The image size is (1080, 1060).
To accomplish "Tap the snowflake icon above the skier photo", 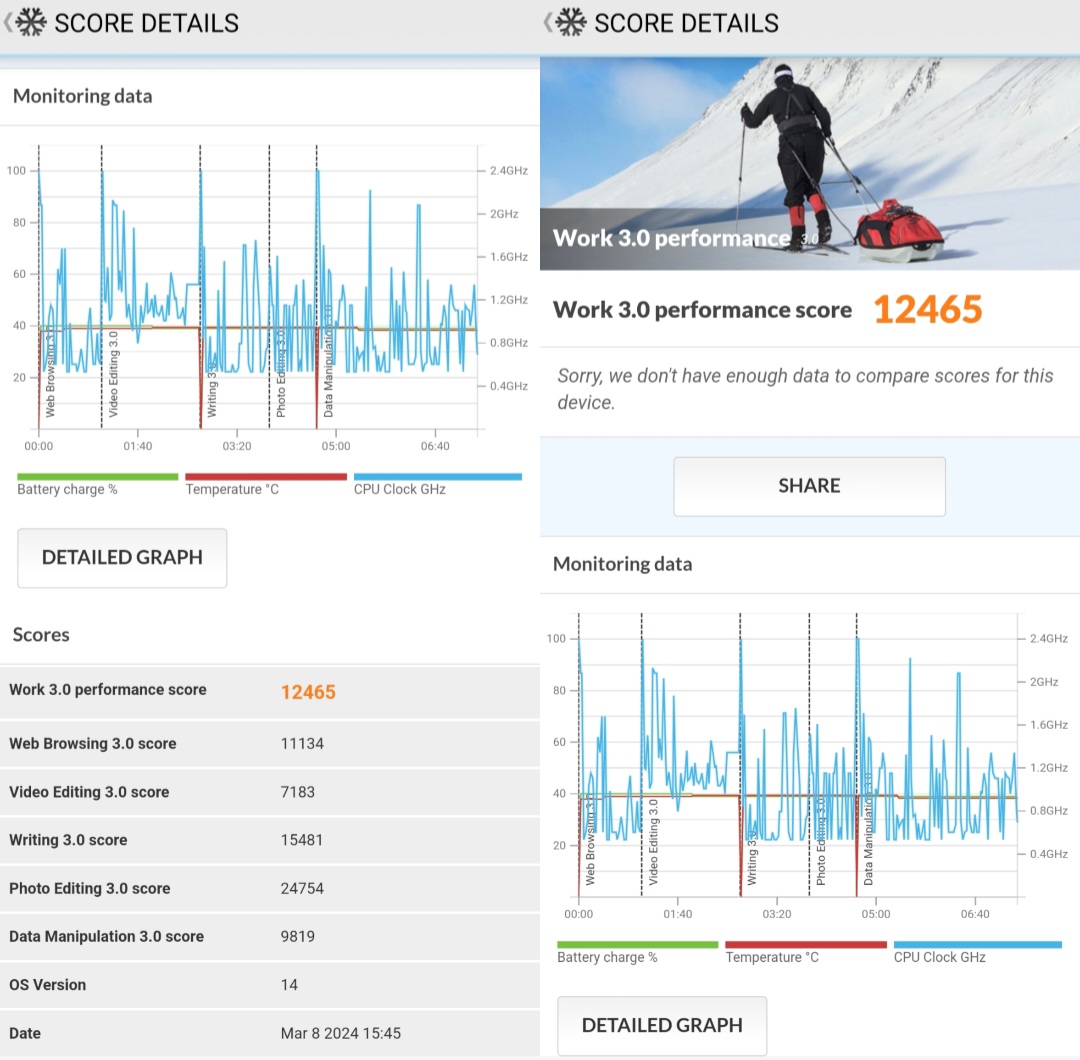I will (x=571, y=23).
